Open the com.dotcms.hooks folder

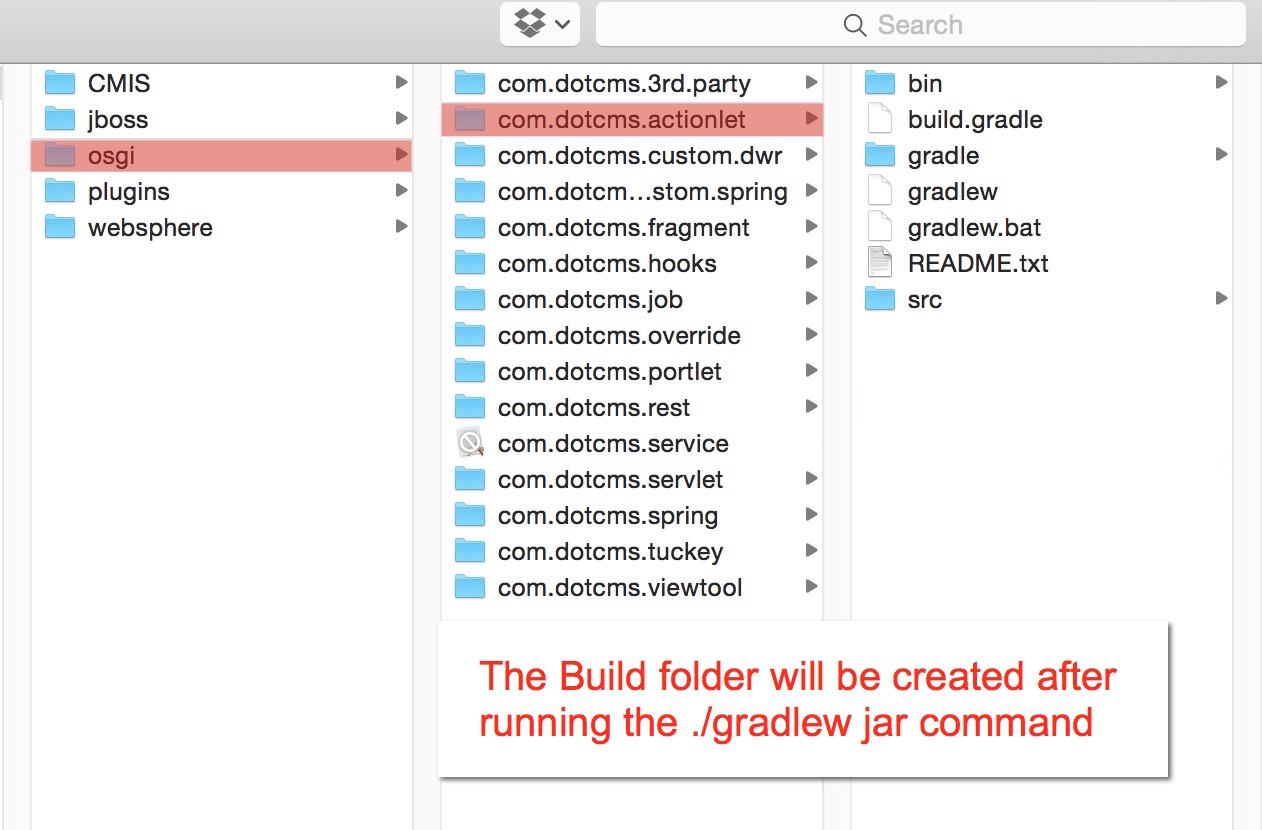point(607,264)
